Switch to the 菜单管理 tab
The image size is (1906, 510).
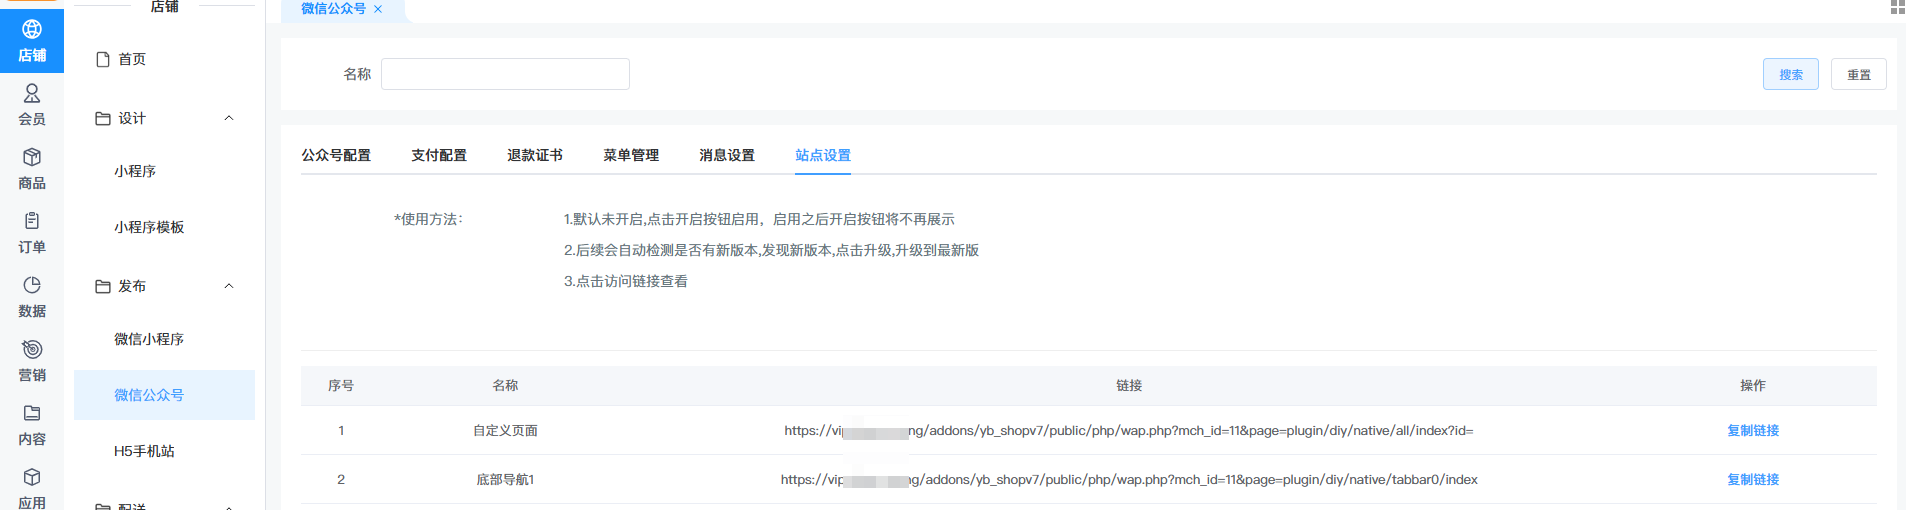(x=631, y=155)
